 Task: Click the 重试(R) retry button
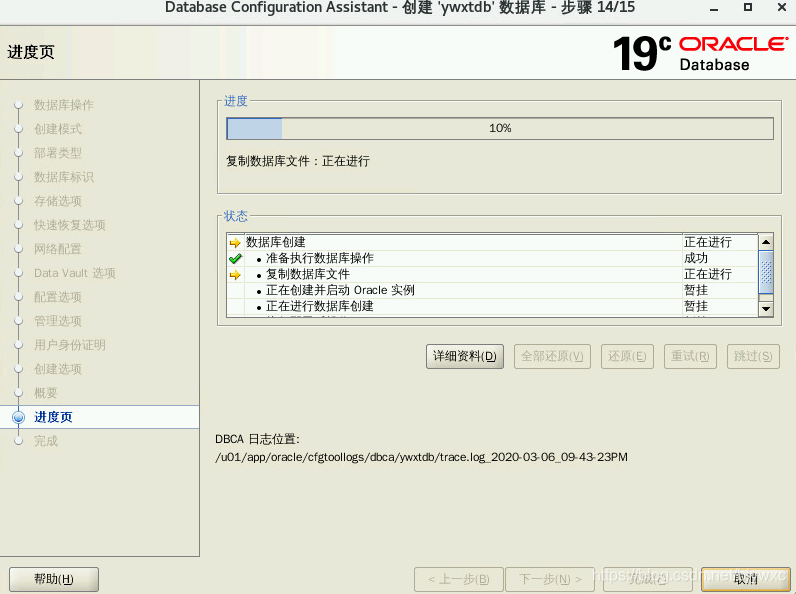pyautogui.click(x=690, y=356)
